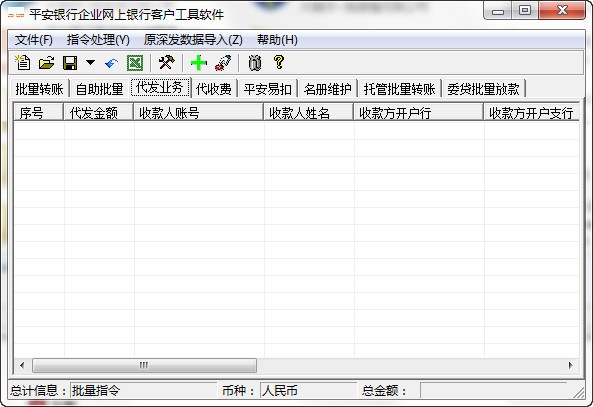Expand the save options dropdown arrow
This screenshot has width=593, height=407.
pyautogui.click(x=90, y=62)
